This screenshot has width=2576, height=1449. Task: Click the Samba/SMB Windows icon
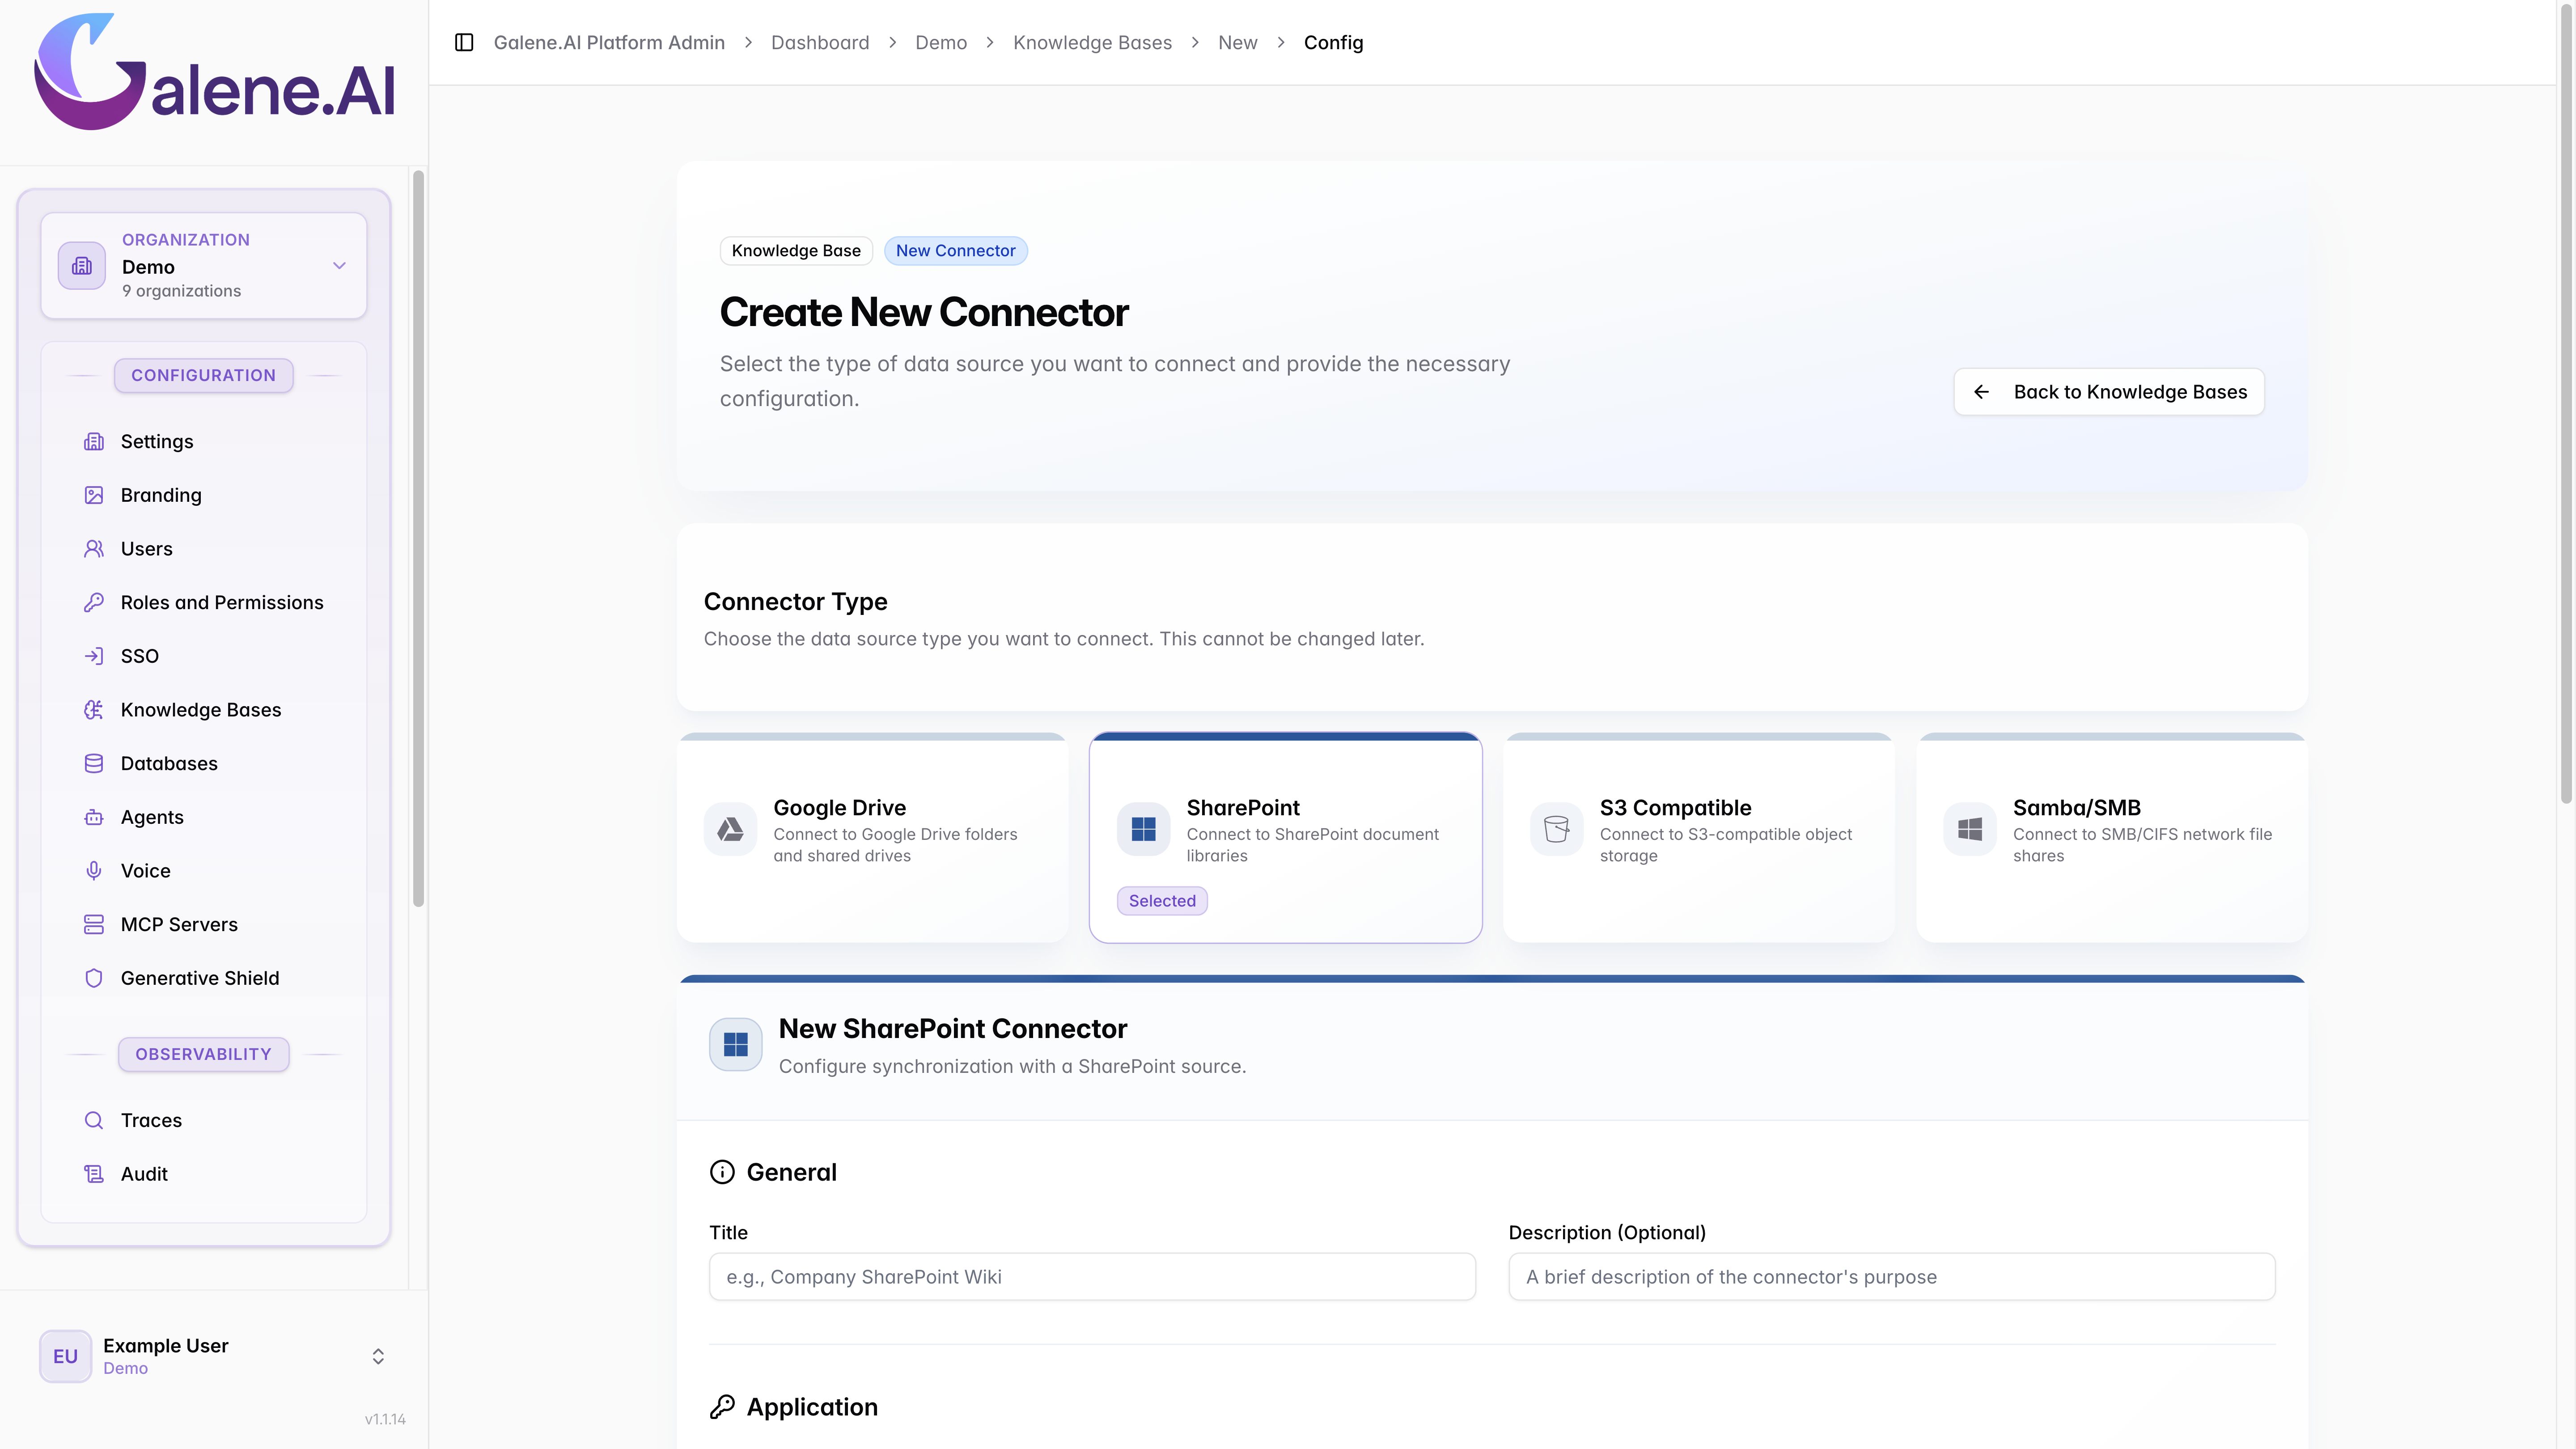(1970, 829)
